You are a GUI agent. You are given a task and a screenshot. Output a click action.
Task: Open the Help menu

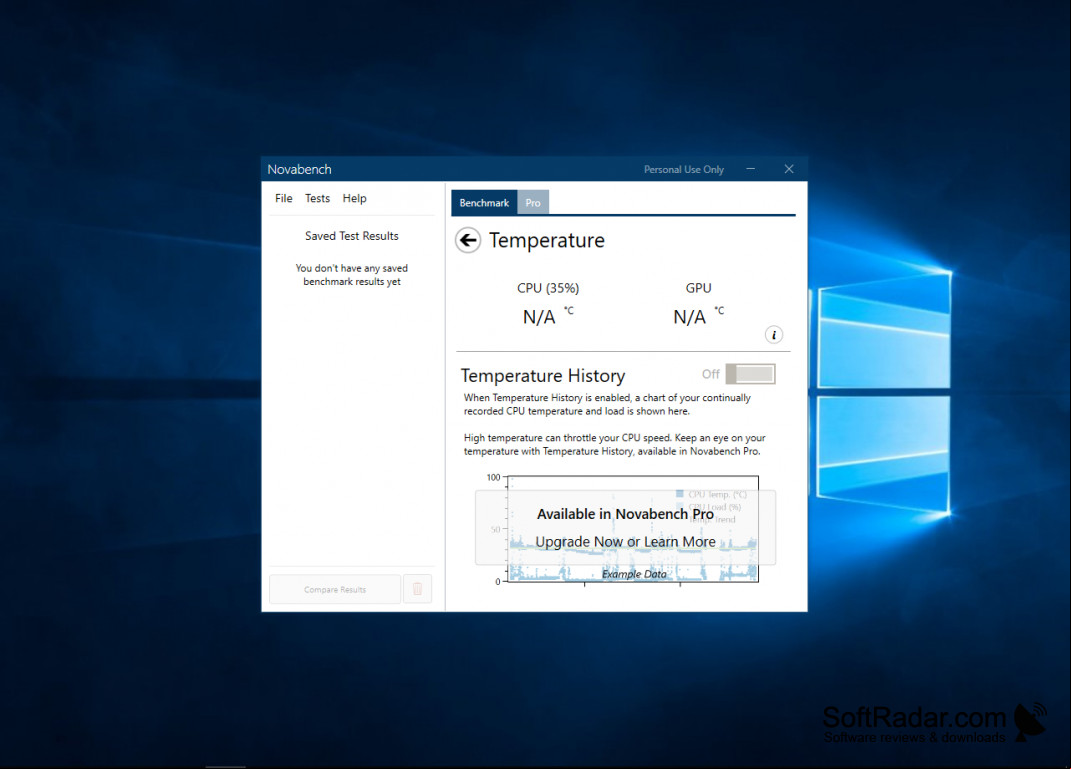coord(354,198)
